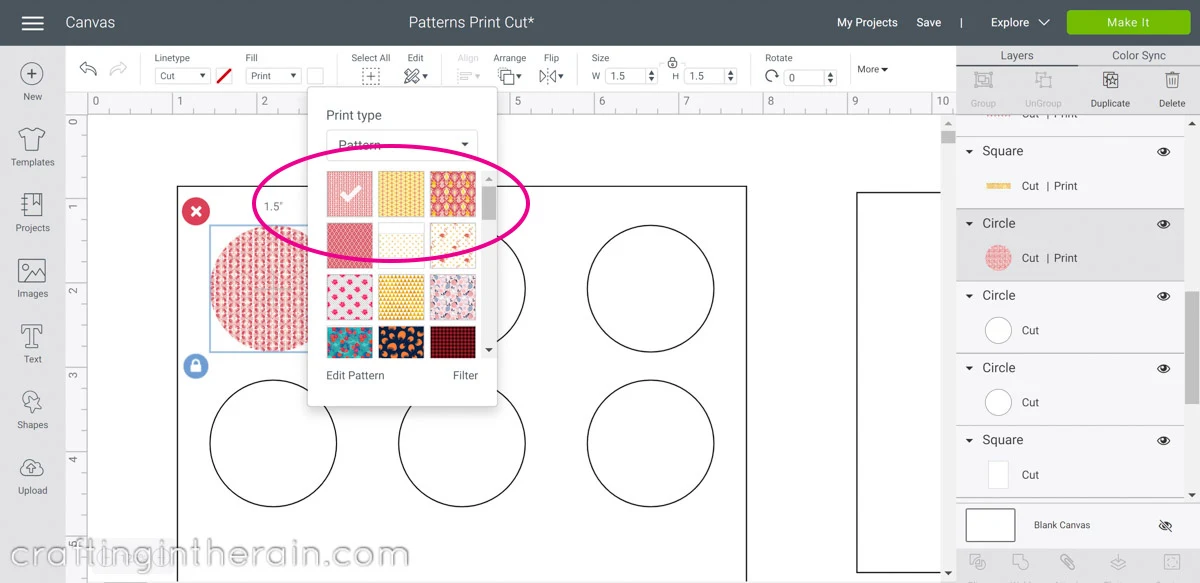The width and height of the screenshot is (1200, 583).
Task: Open the Fill dropdown showing Print
Action: pyautogui.click(x=273, y=76)
